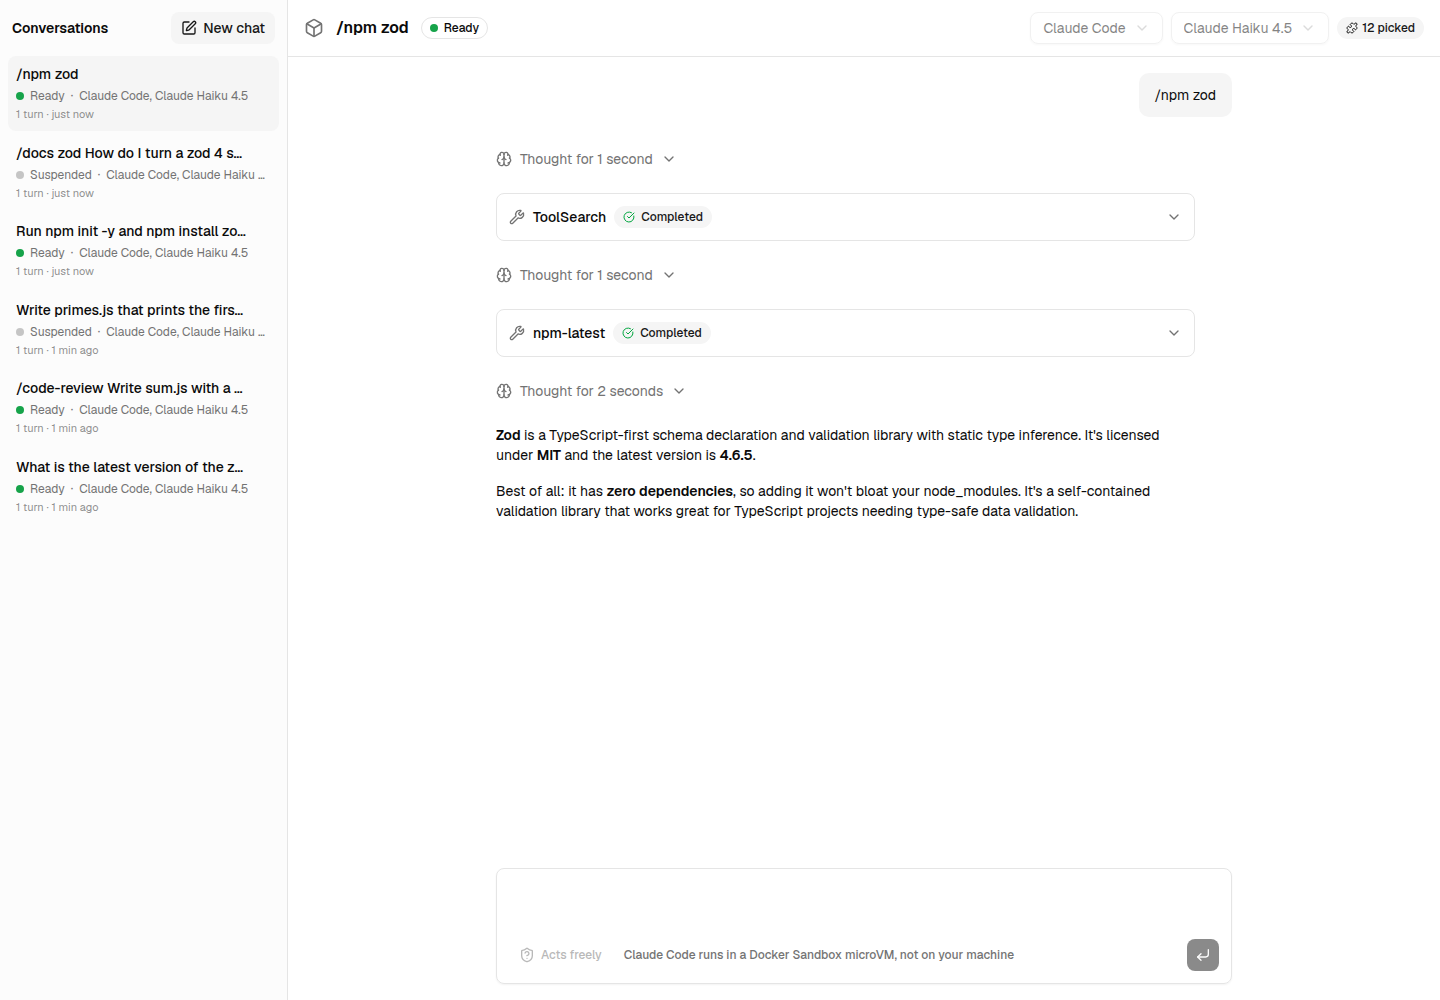The width and height of the screenshot is (1440, 1000).
Task: Click the /npm zod user message bubble
Action: (x=1185, y=95)
